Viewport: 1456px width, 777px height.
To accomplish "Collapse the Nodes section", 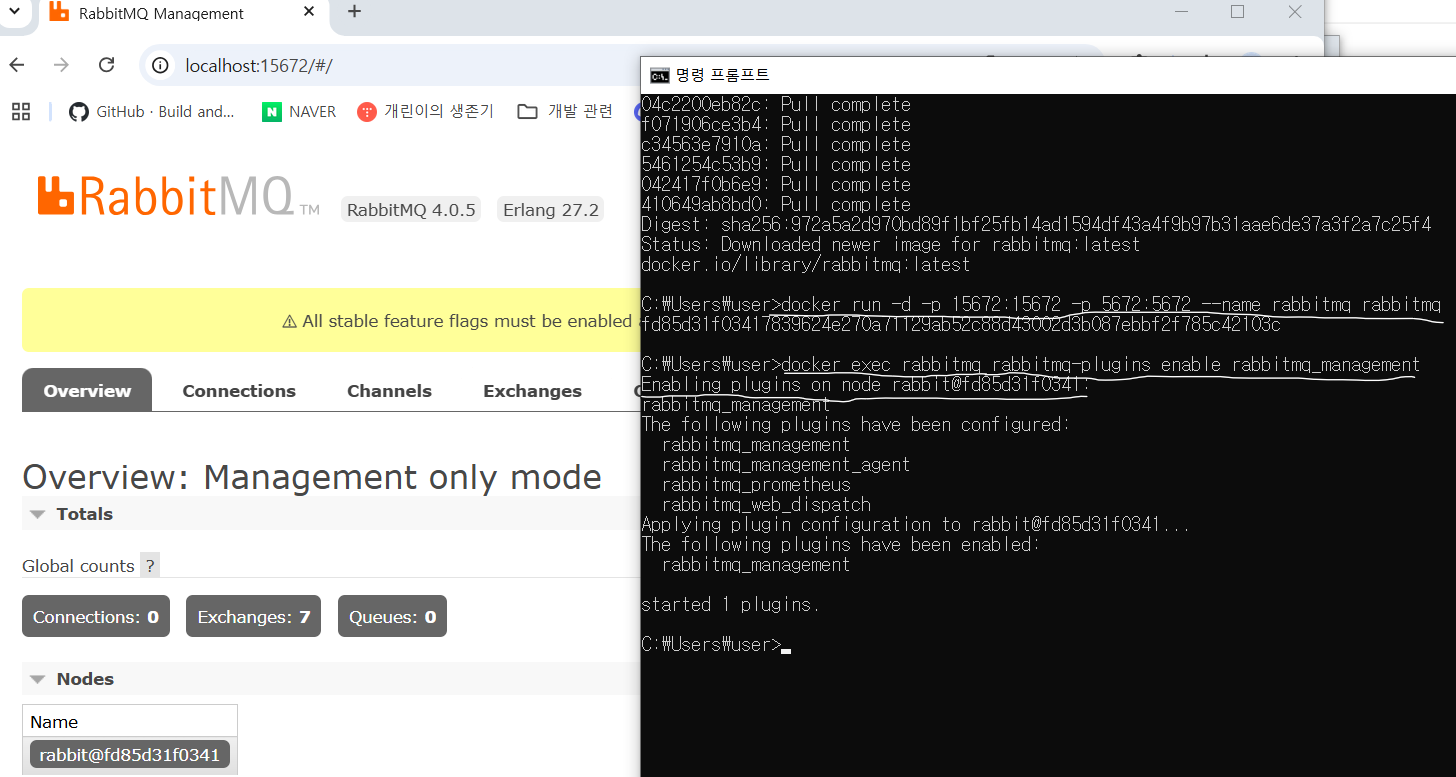I will coord(71,679).
